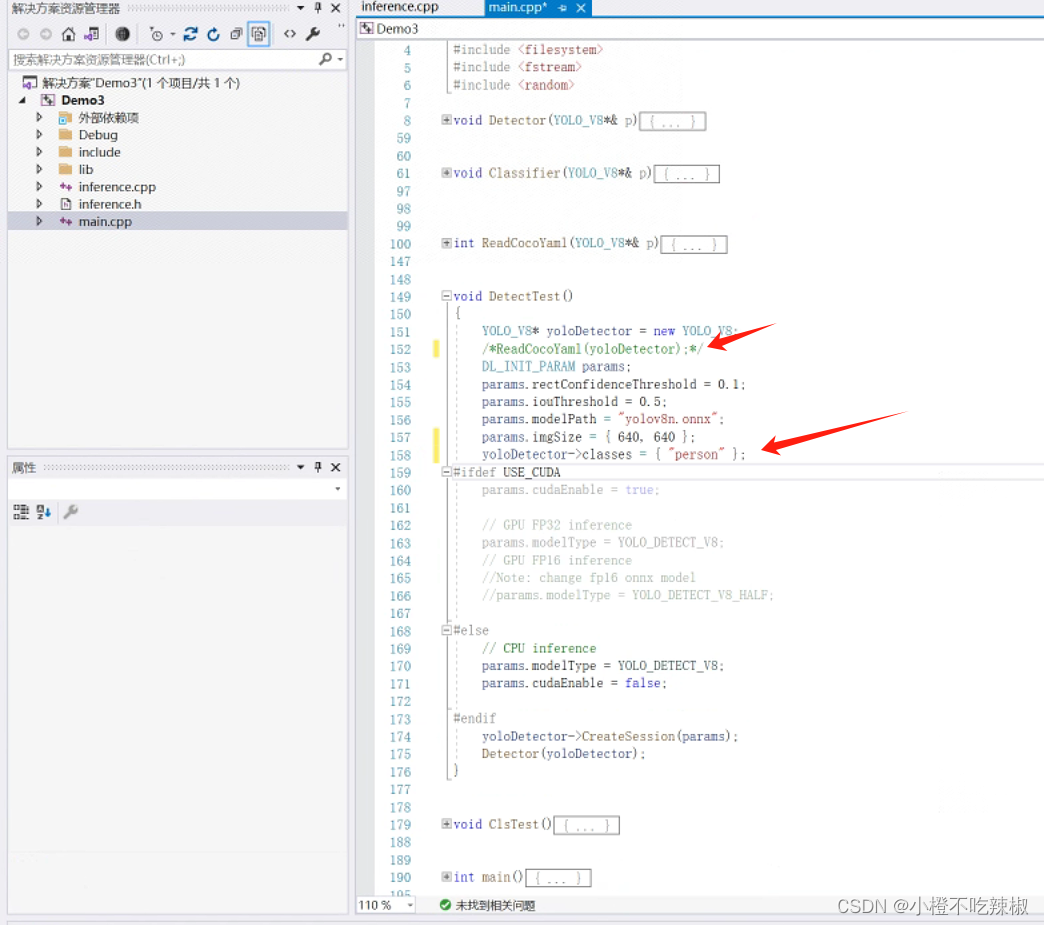Open the Solution Explorer window position dropdown
1044x925 pixels.
(x=300, y=8)
